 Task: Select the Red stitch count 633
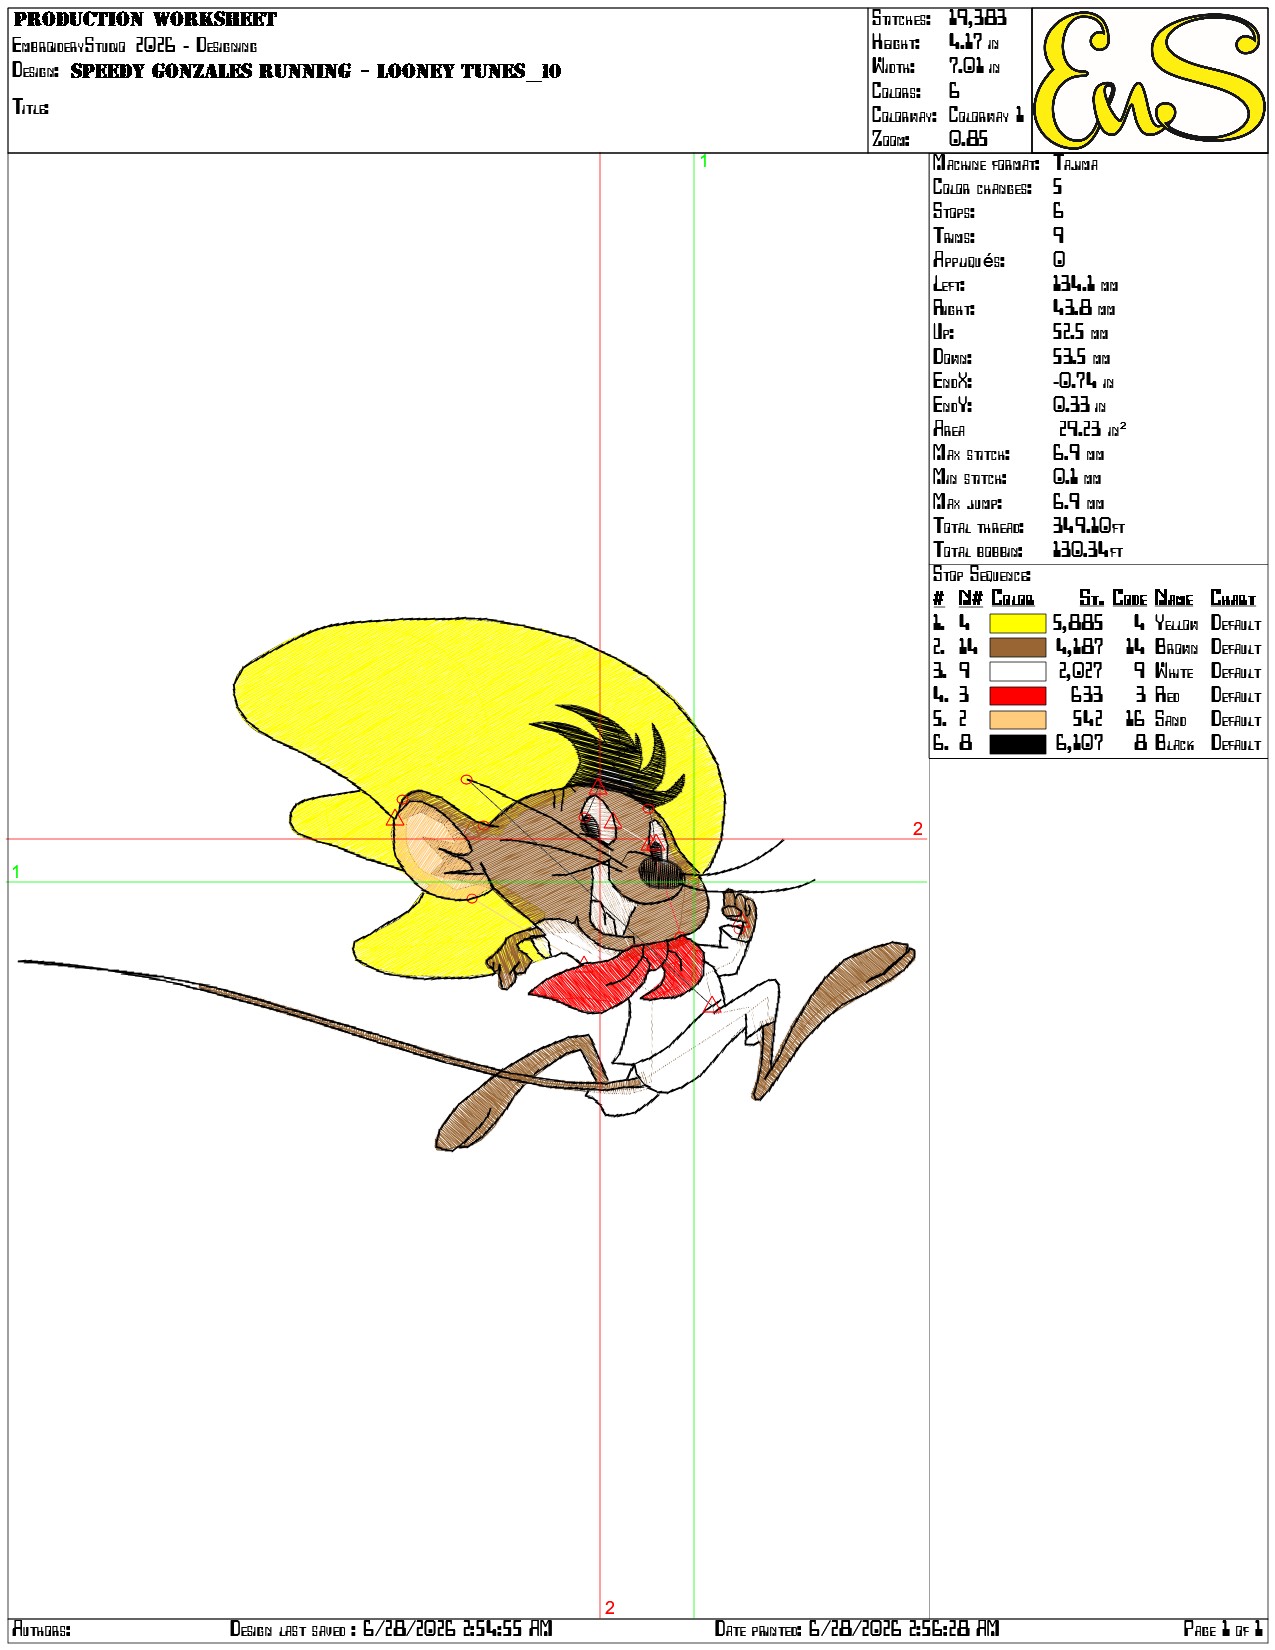(1087, 695)
